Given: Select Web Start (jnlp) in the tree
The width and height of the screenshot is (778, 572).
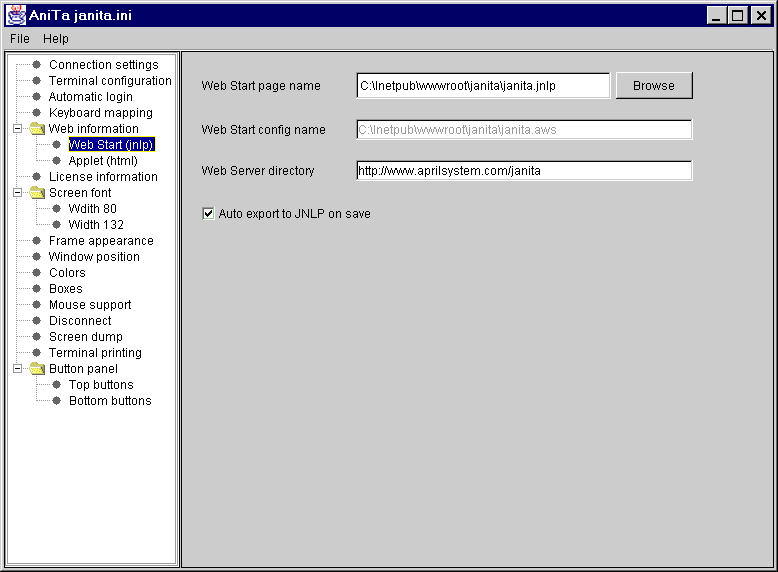Looking at the screenshot, I should tap(112, 145).
